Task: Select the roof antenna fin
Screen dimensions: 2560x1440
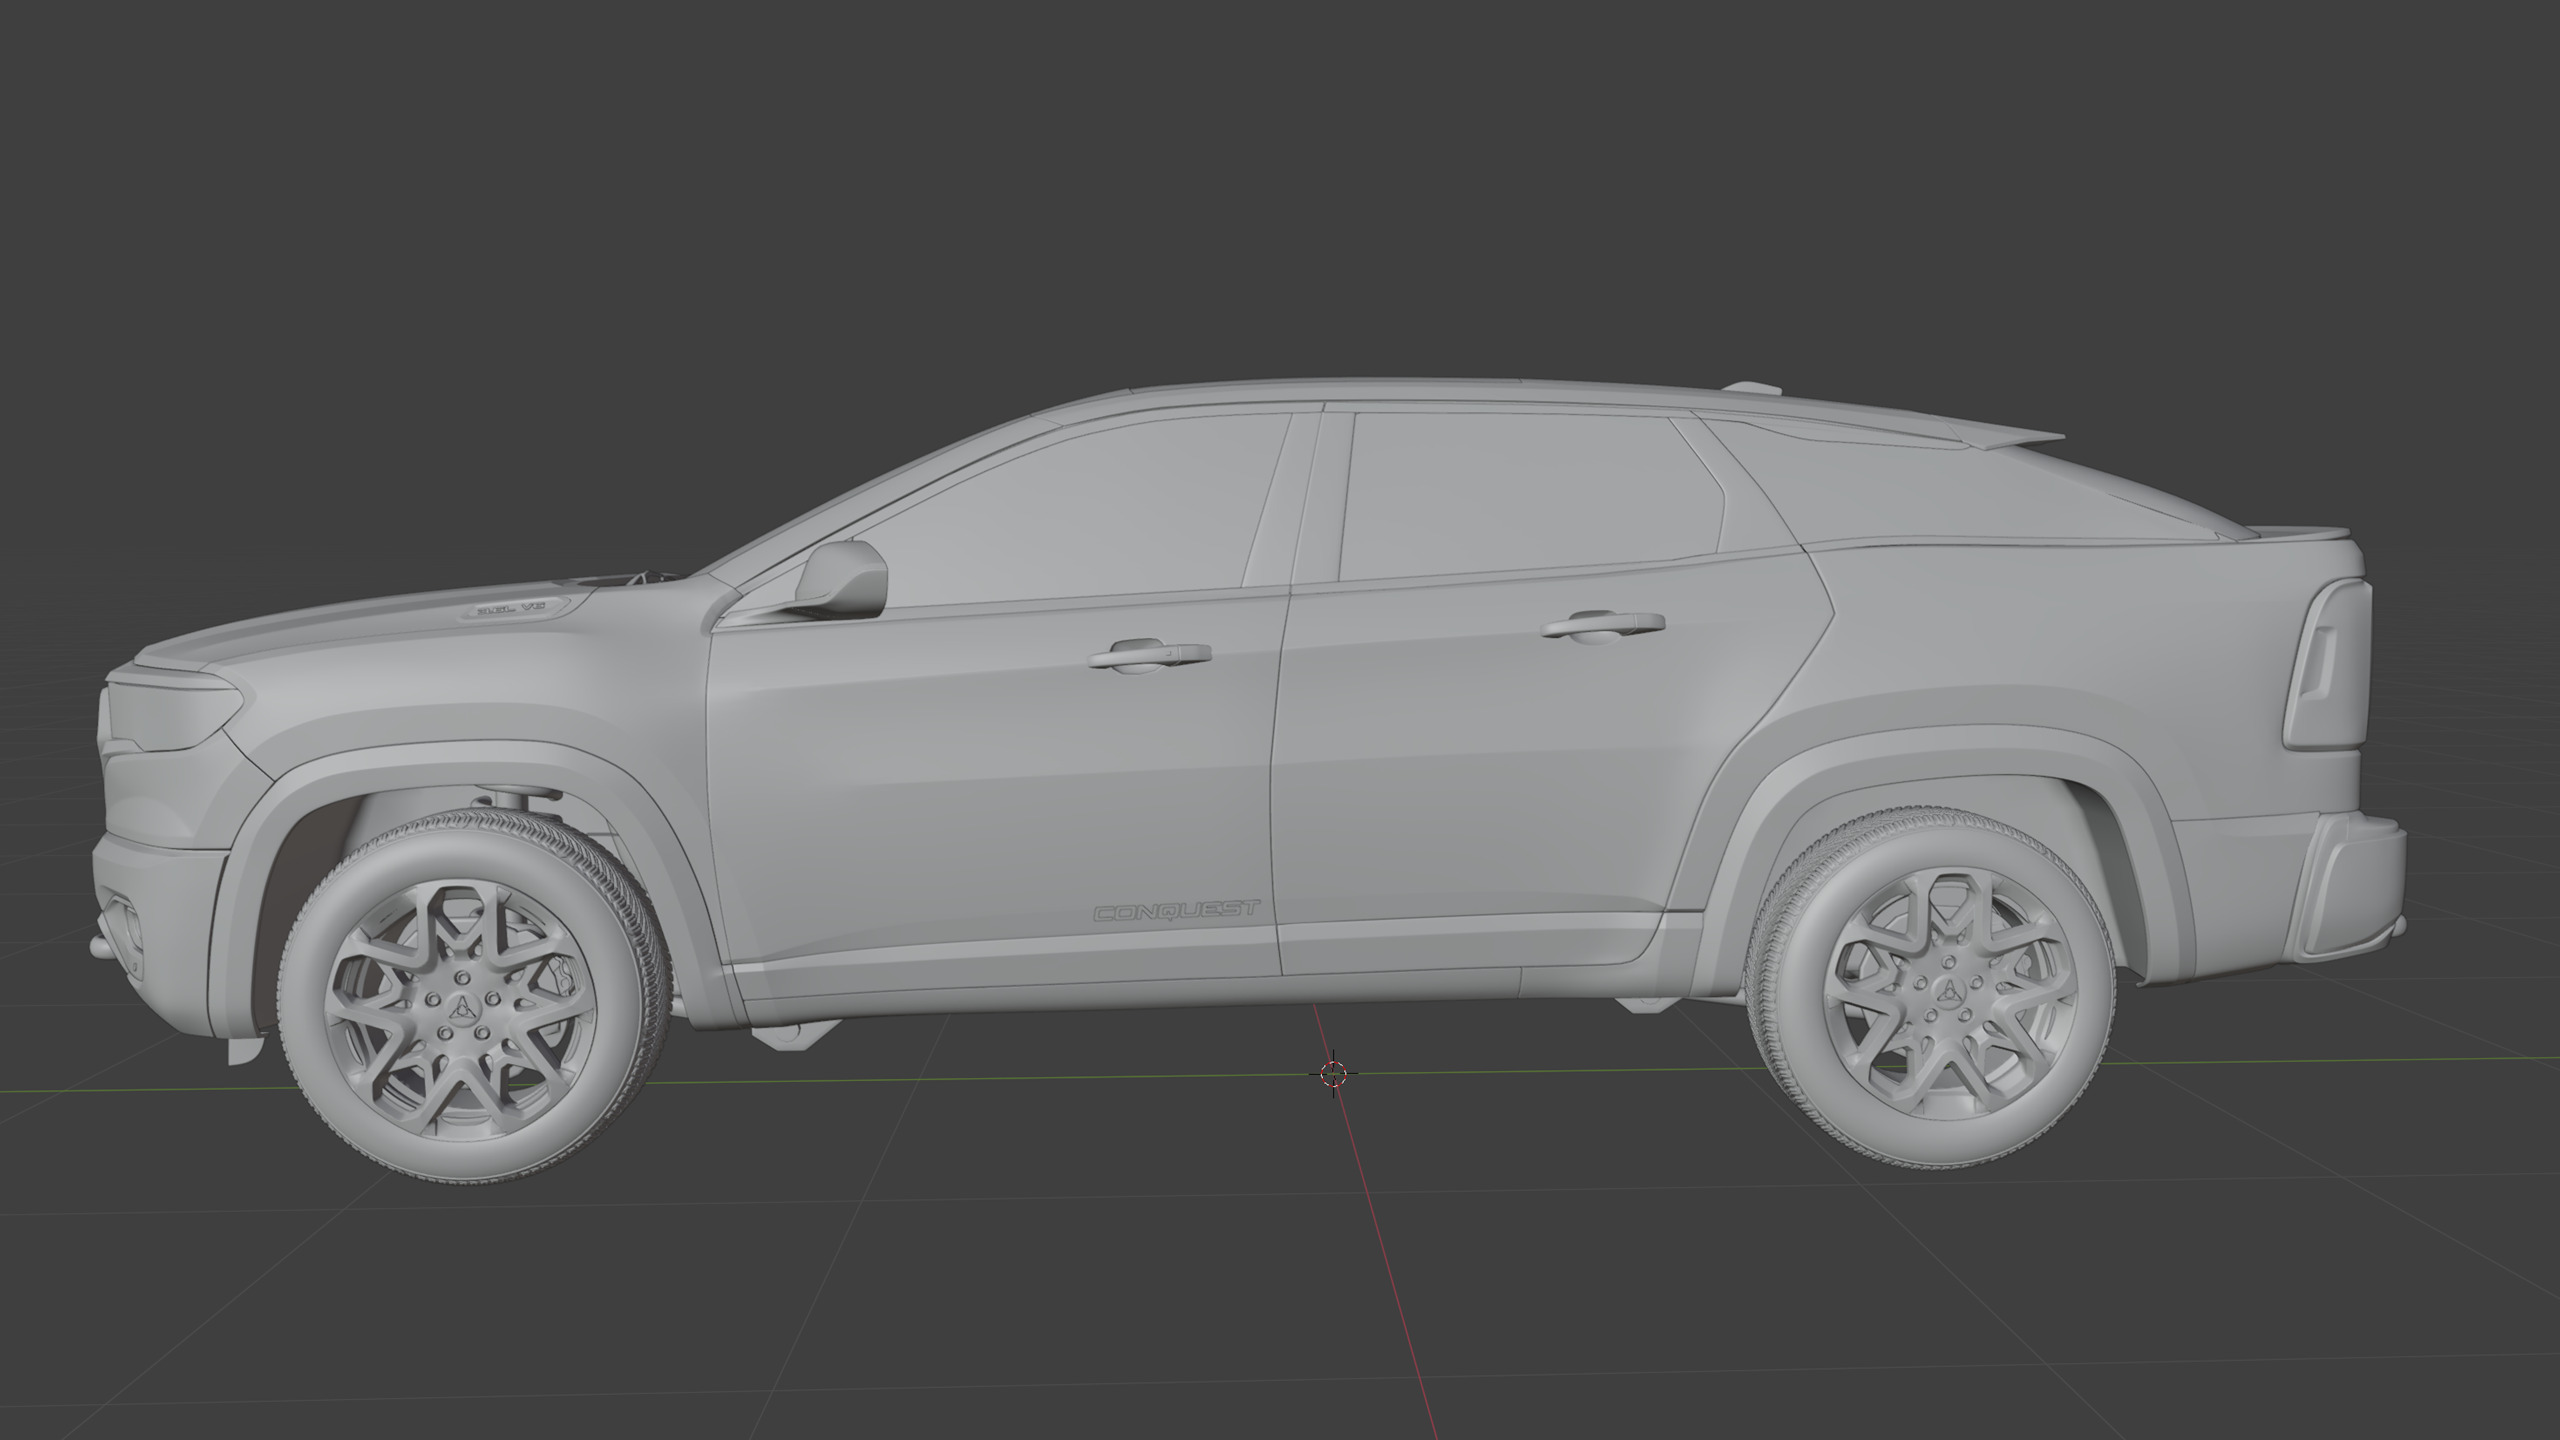Action: tap(1751, 386)
